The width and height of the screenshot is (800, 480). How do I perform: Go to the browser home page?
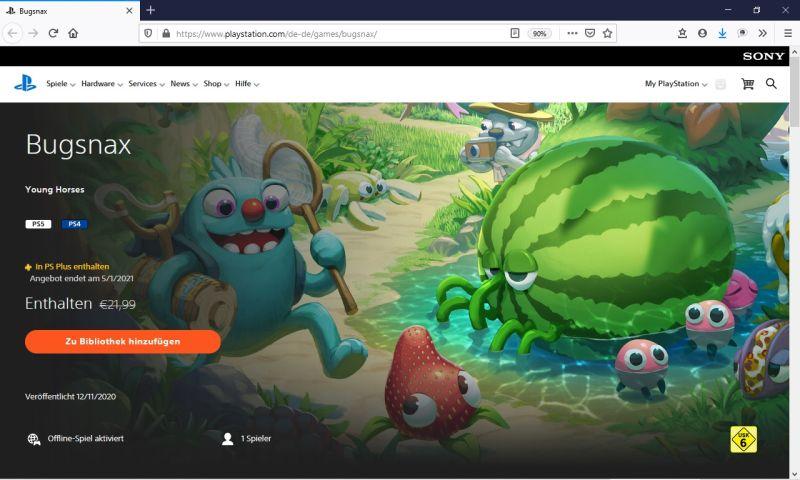[73, 33]
